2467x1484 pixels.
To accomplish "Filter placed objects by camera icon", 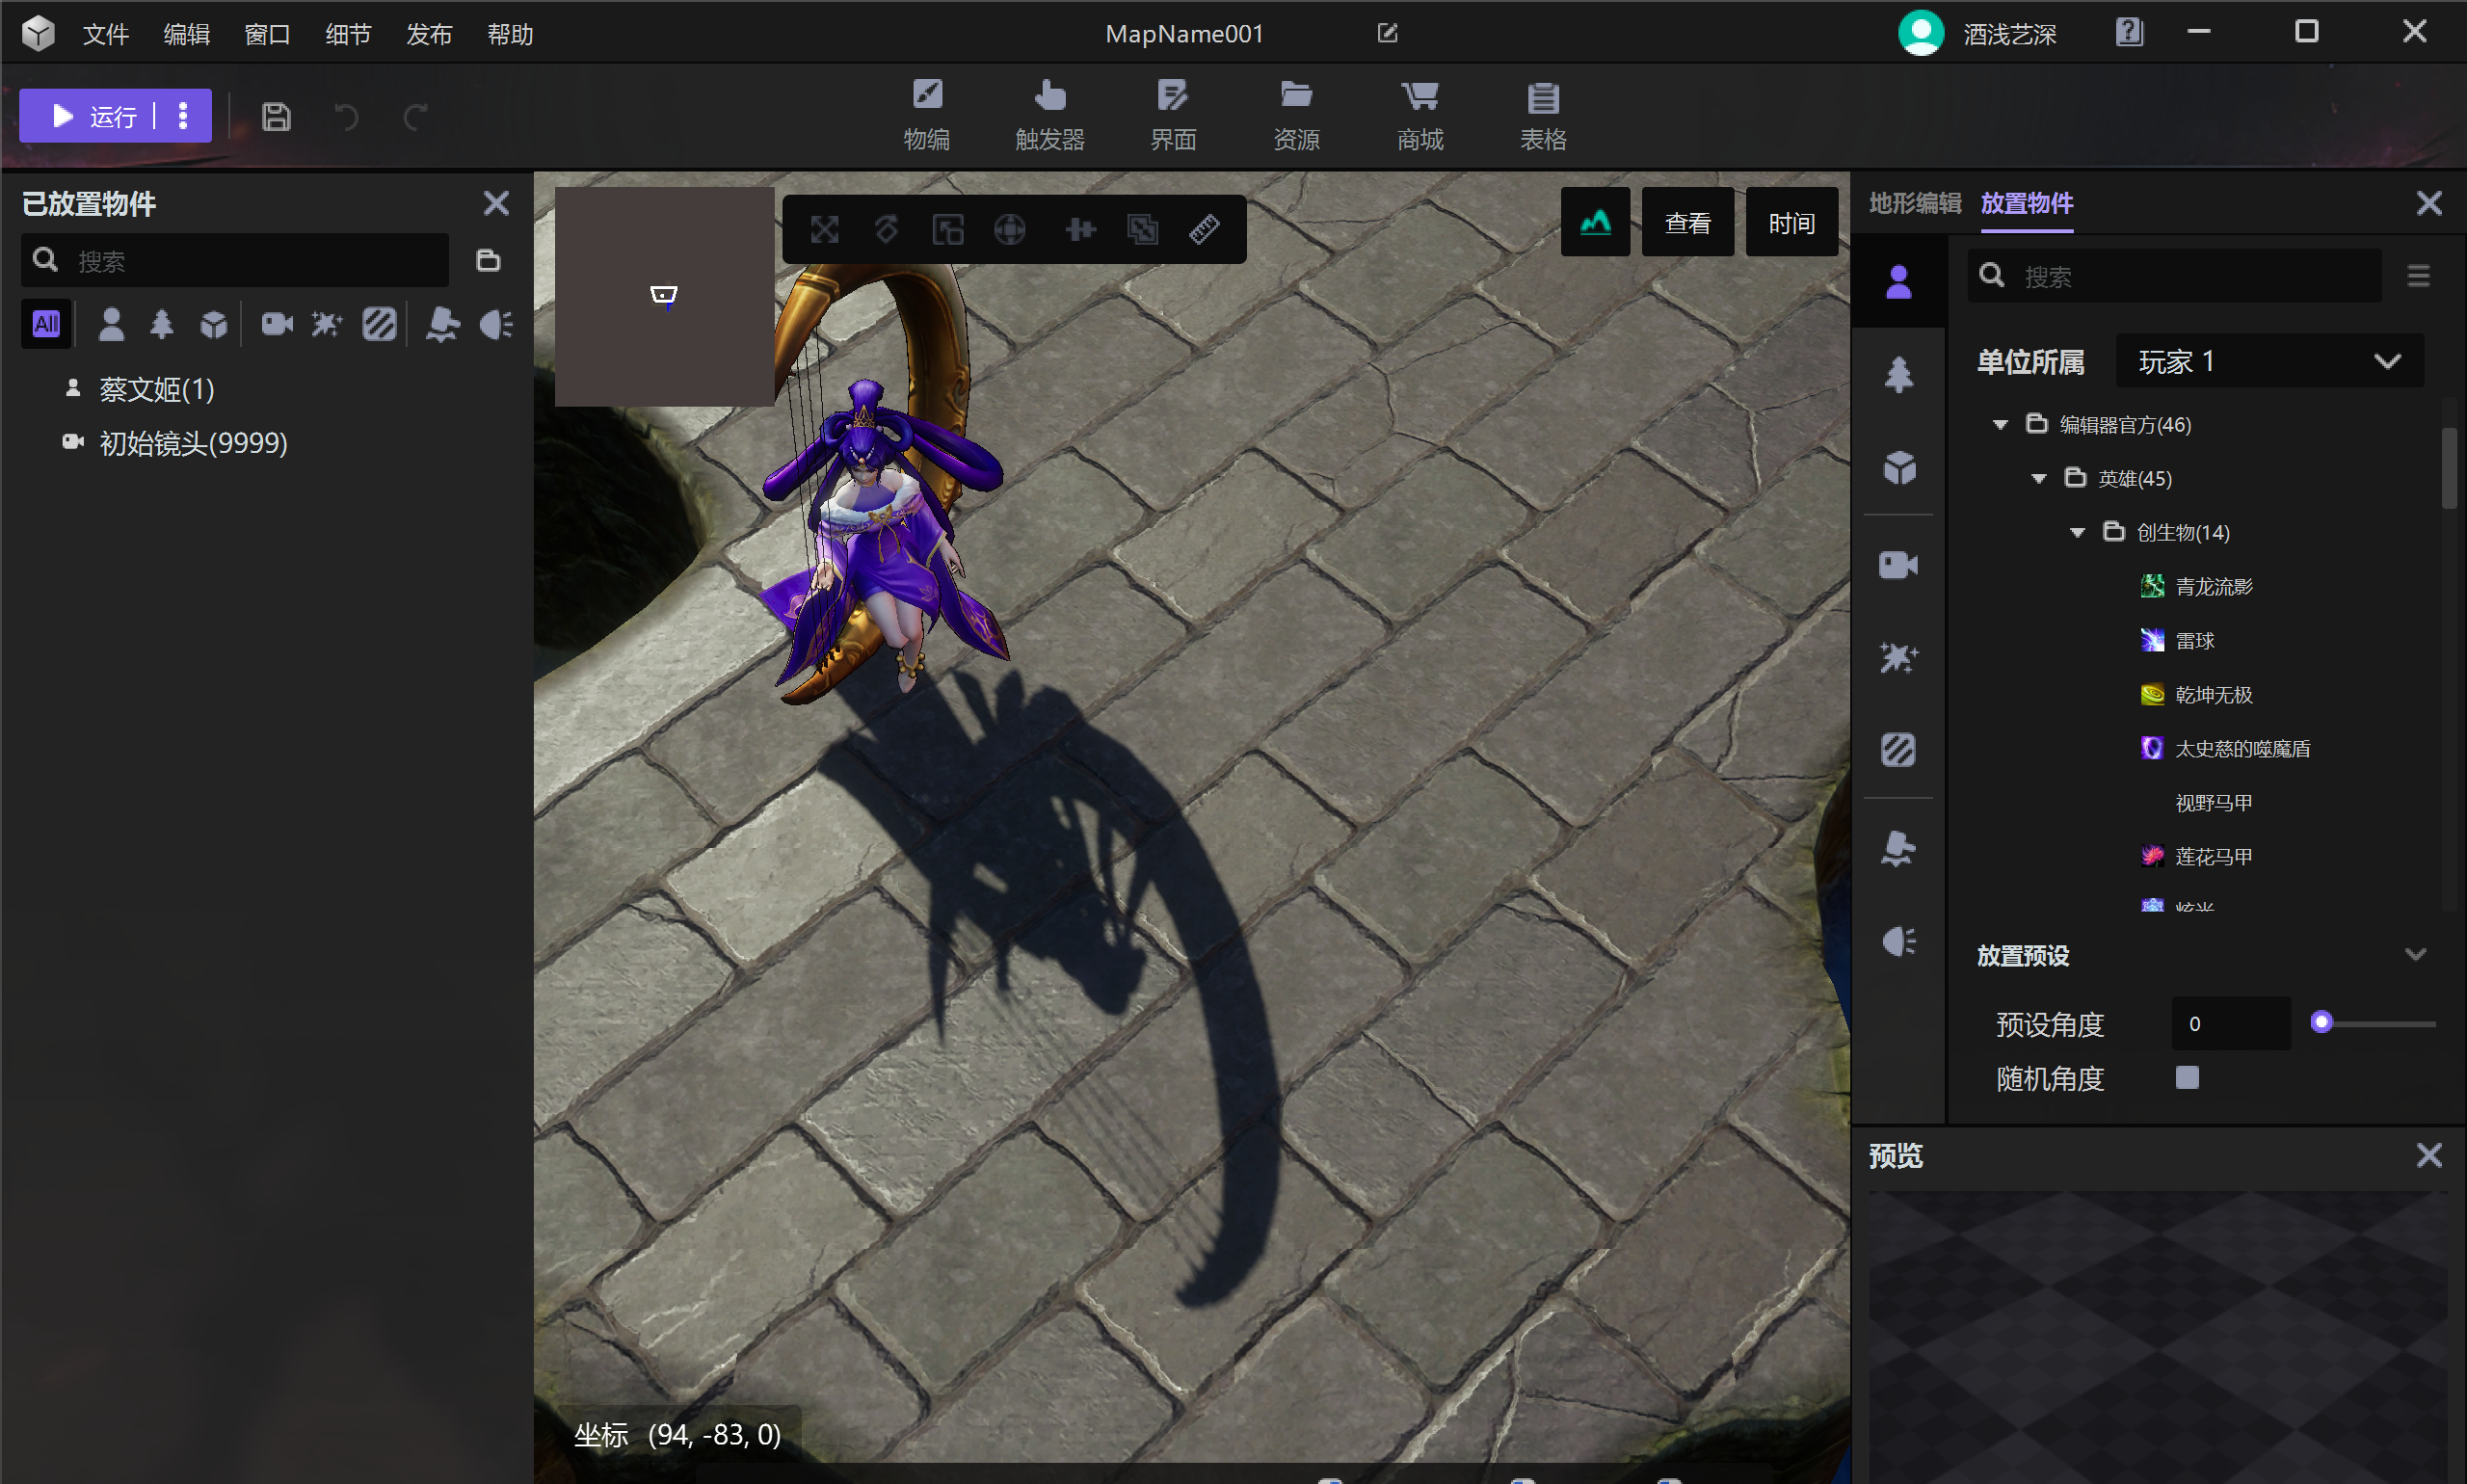I will [277, 324].
